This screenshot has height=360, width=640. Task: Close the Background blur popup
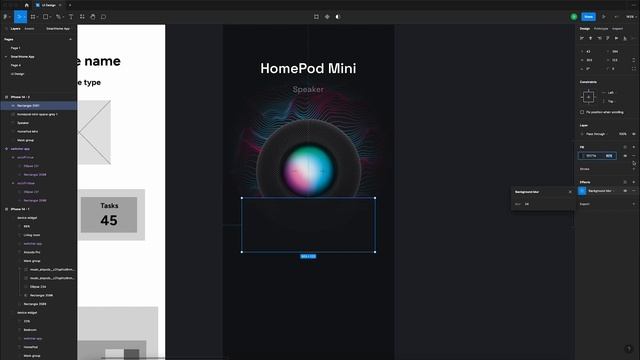(x=570, y=192)
